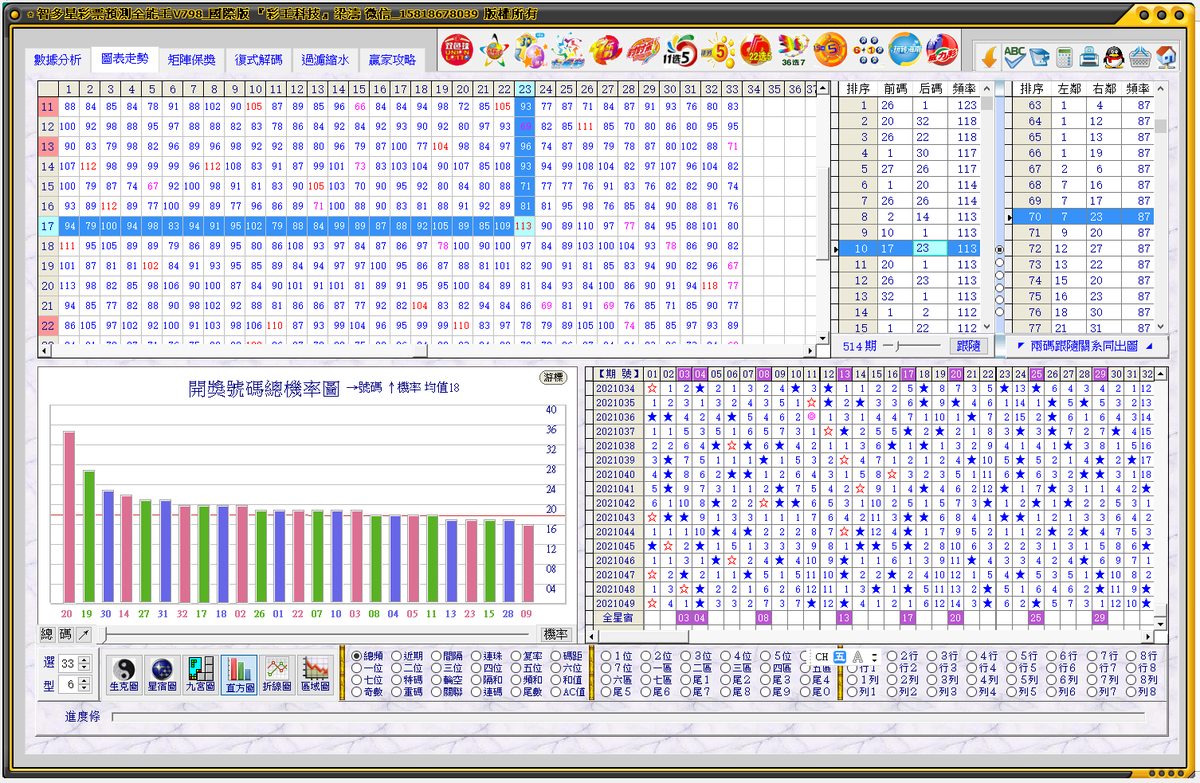The height and width of the screenshot is (783, 1200).
Task: Open the 復式解碼 tab
Action: [259, 60]
